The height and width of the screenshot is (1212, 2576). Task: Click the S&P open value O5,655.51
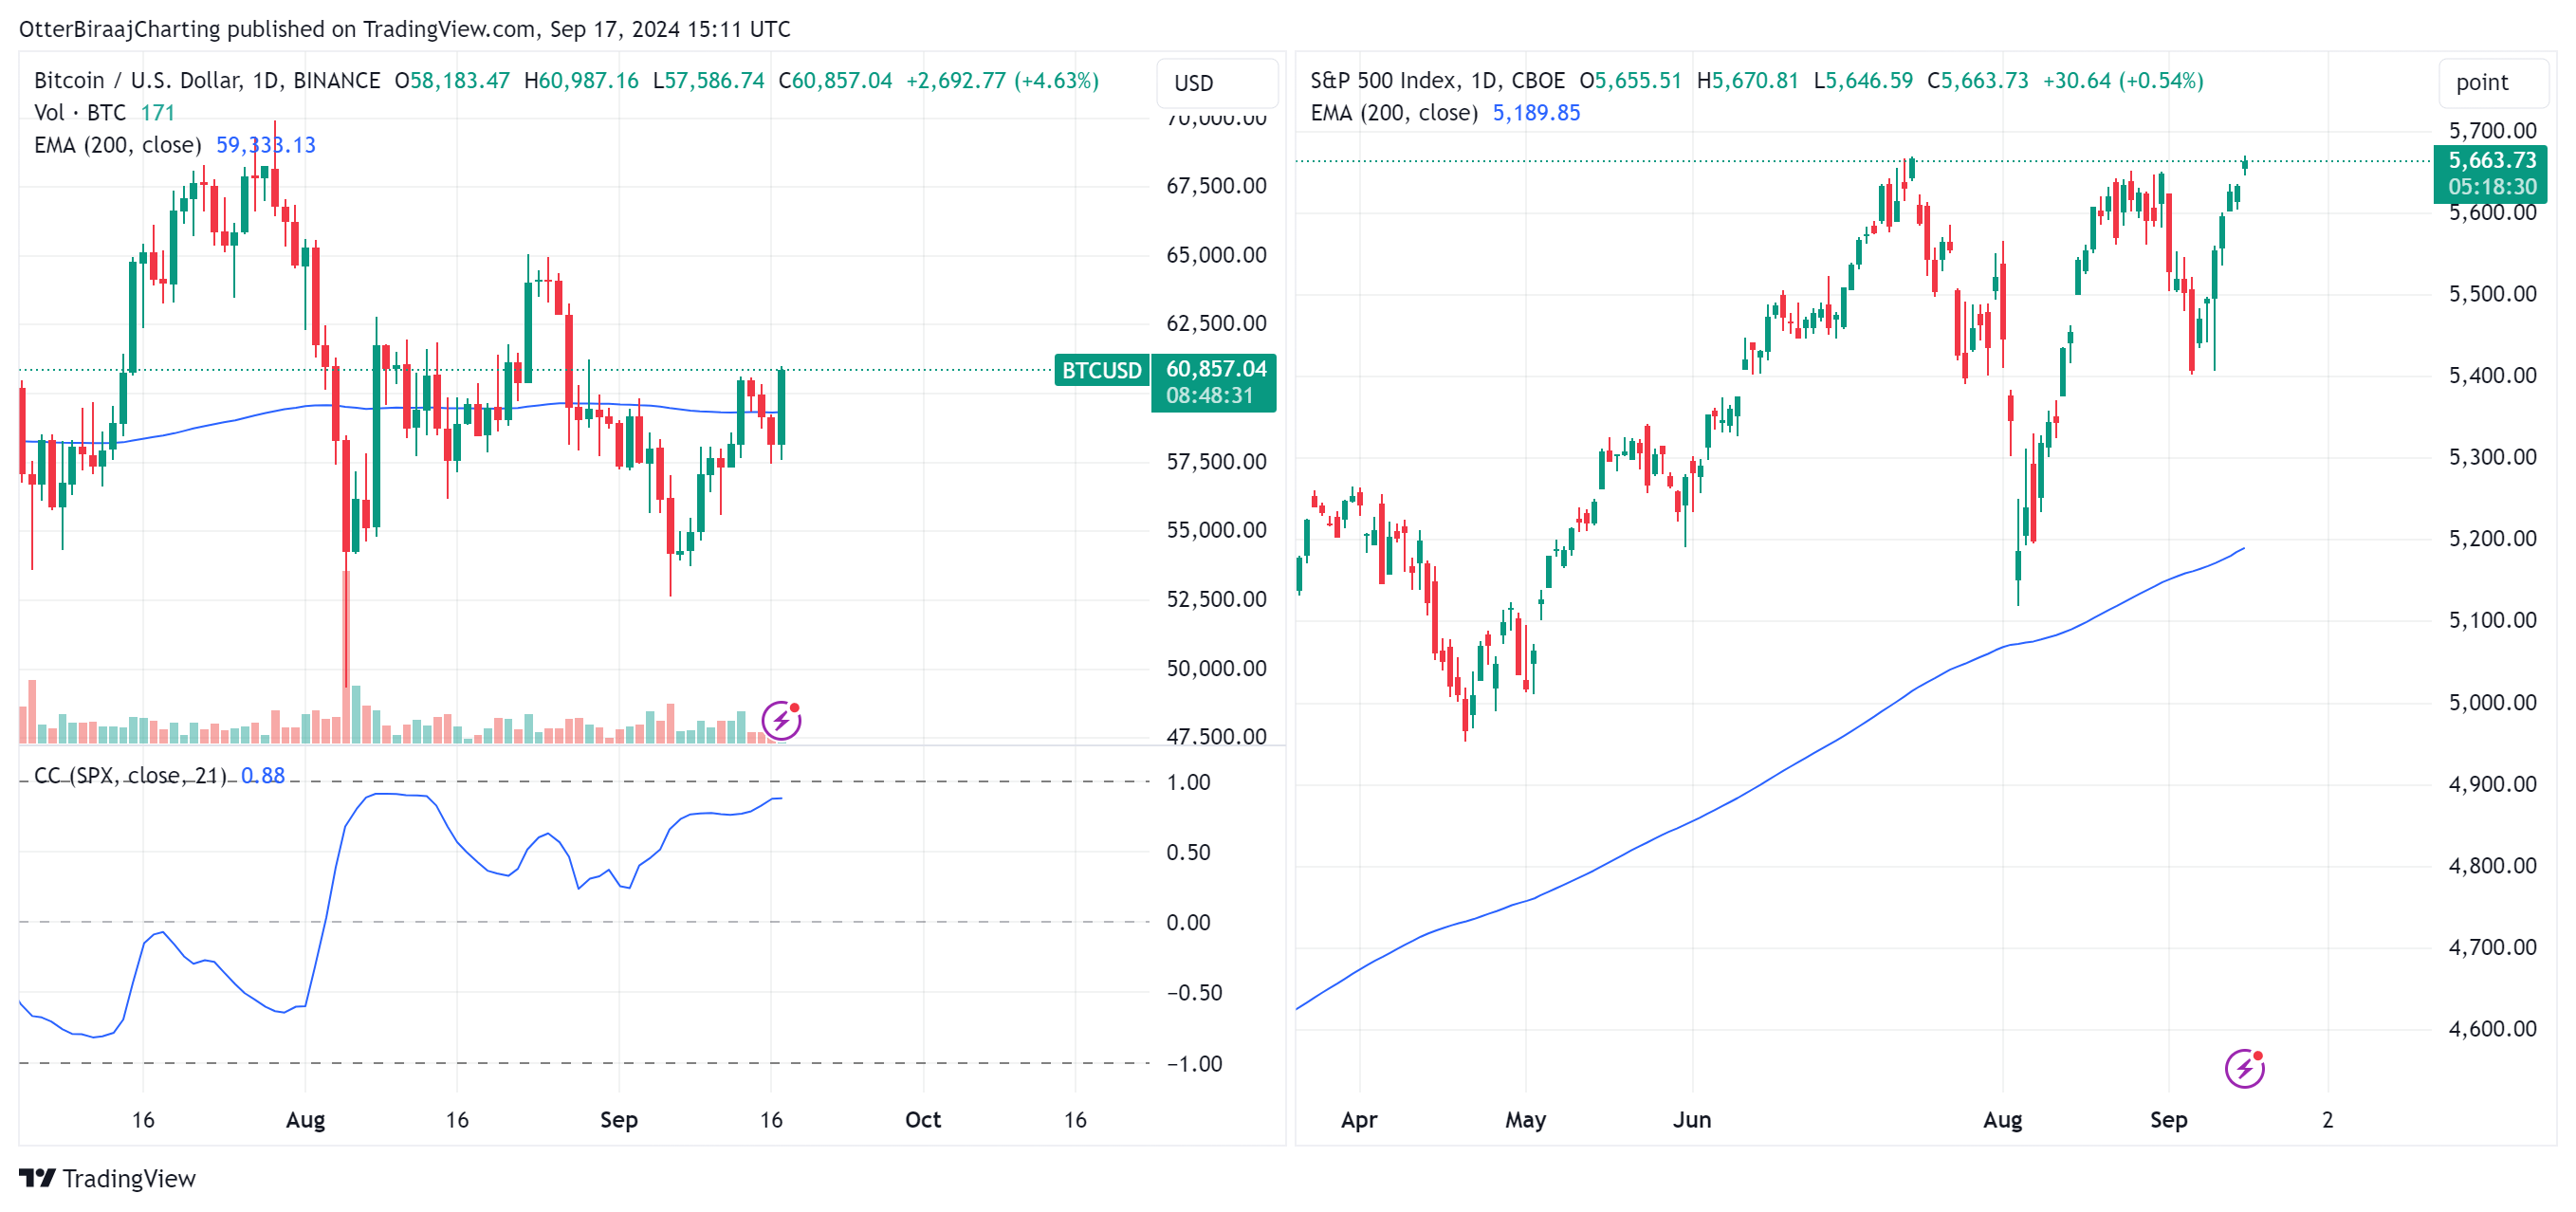click(x=1630, y=80)
